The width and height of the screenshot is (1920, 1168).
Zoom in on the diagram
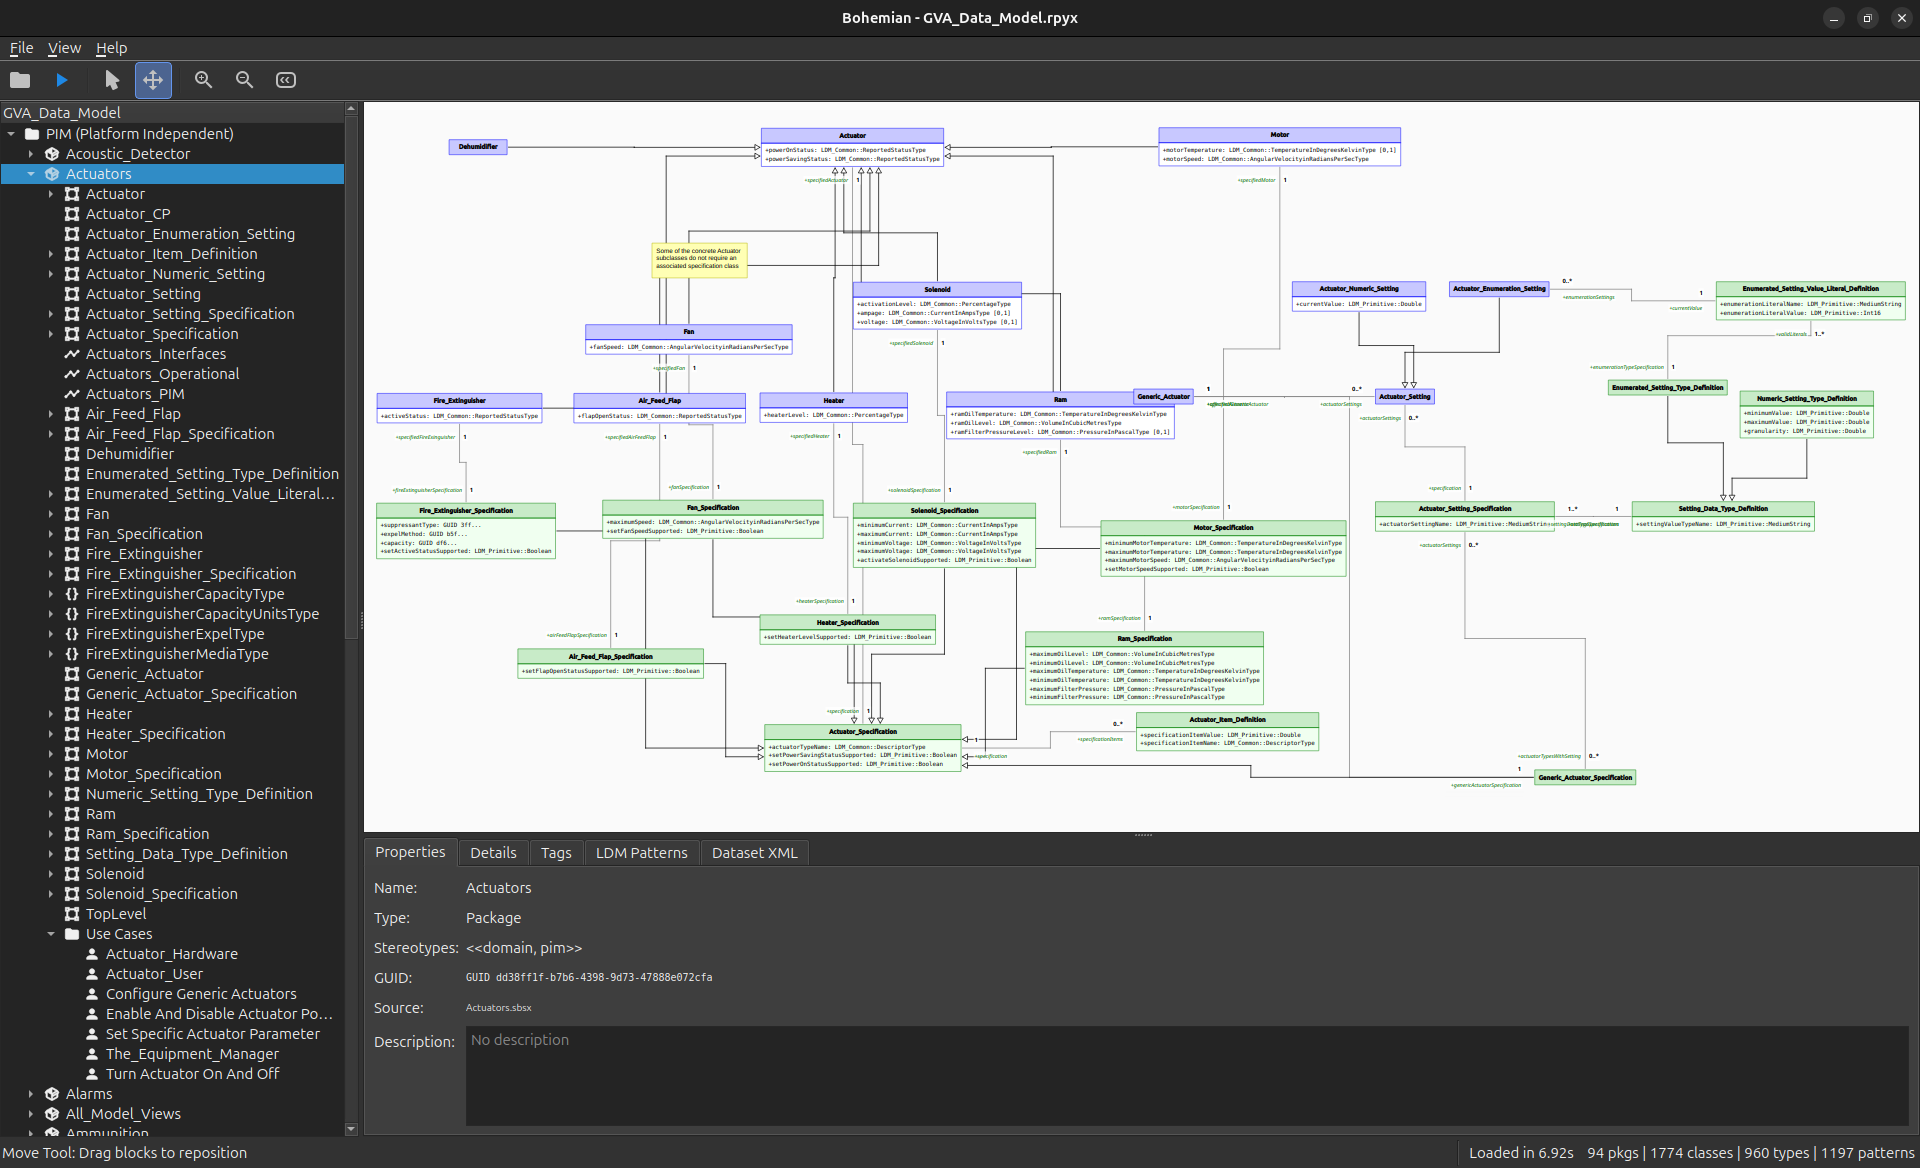[203, 80]
